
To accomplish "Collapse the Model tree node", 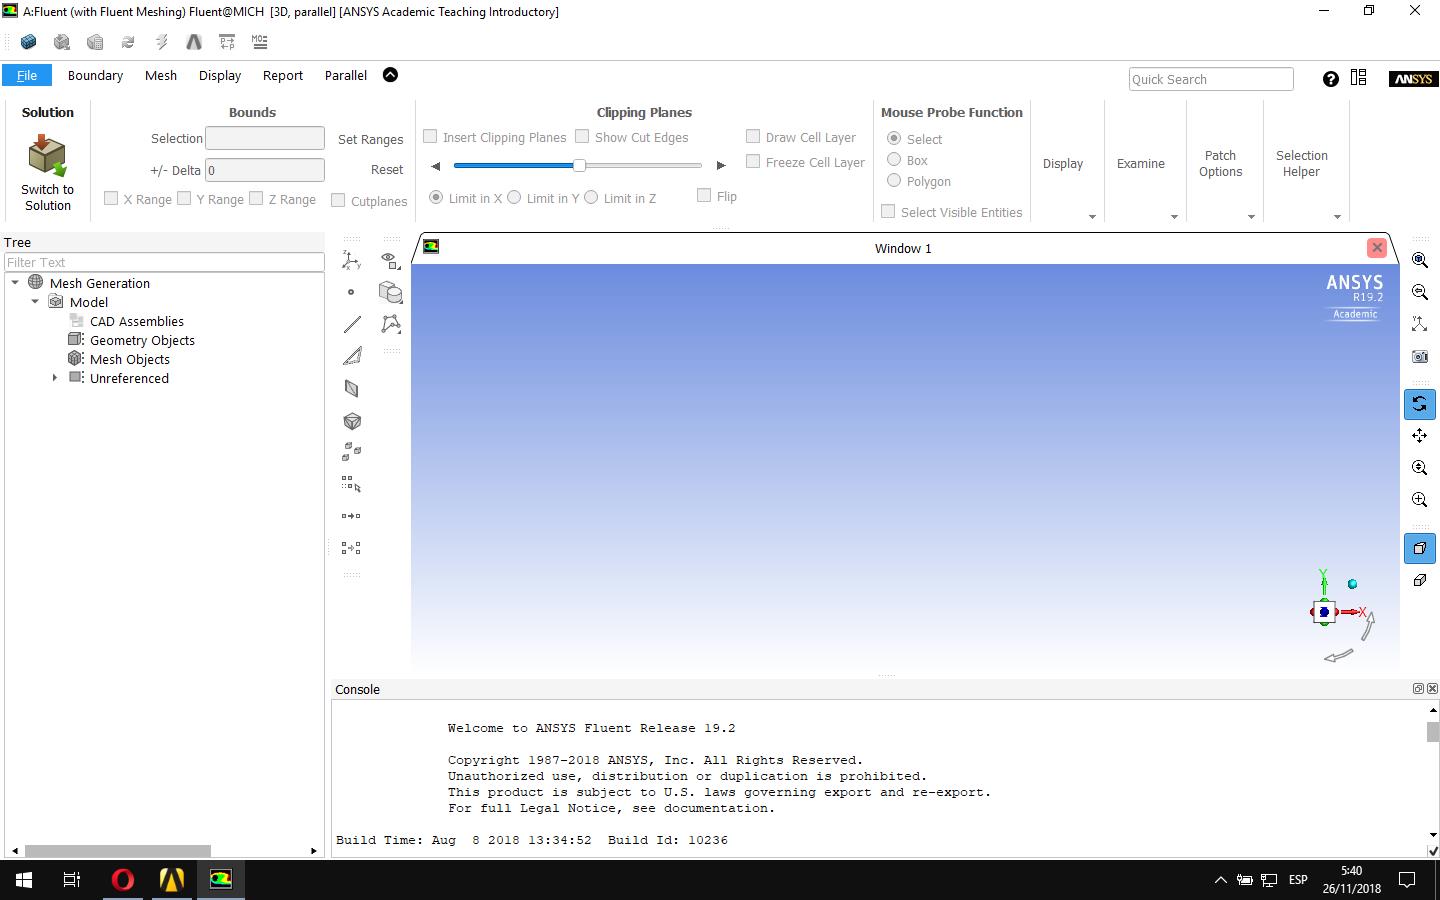I will click(x=35, y=302).
